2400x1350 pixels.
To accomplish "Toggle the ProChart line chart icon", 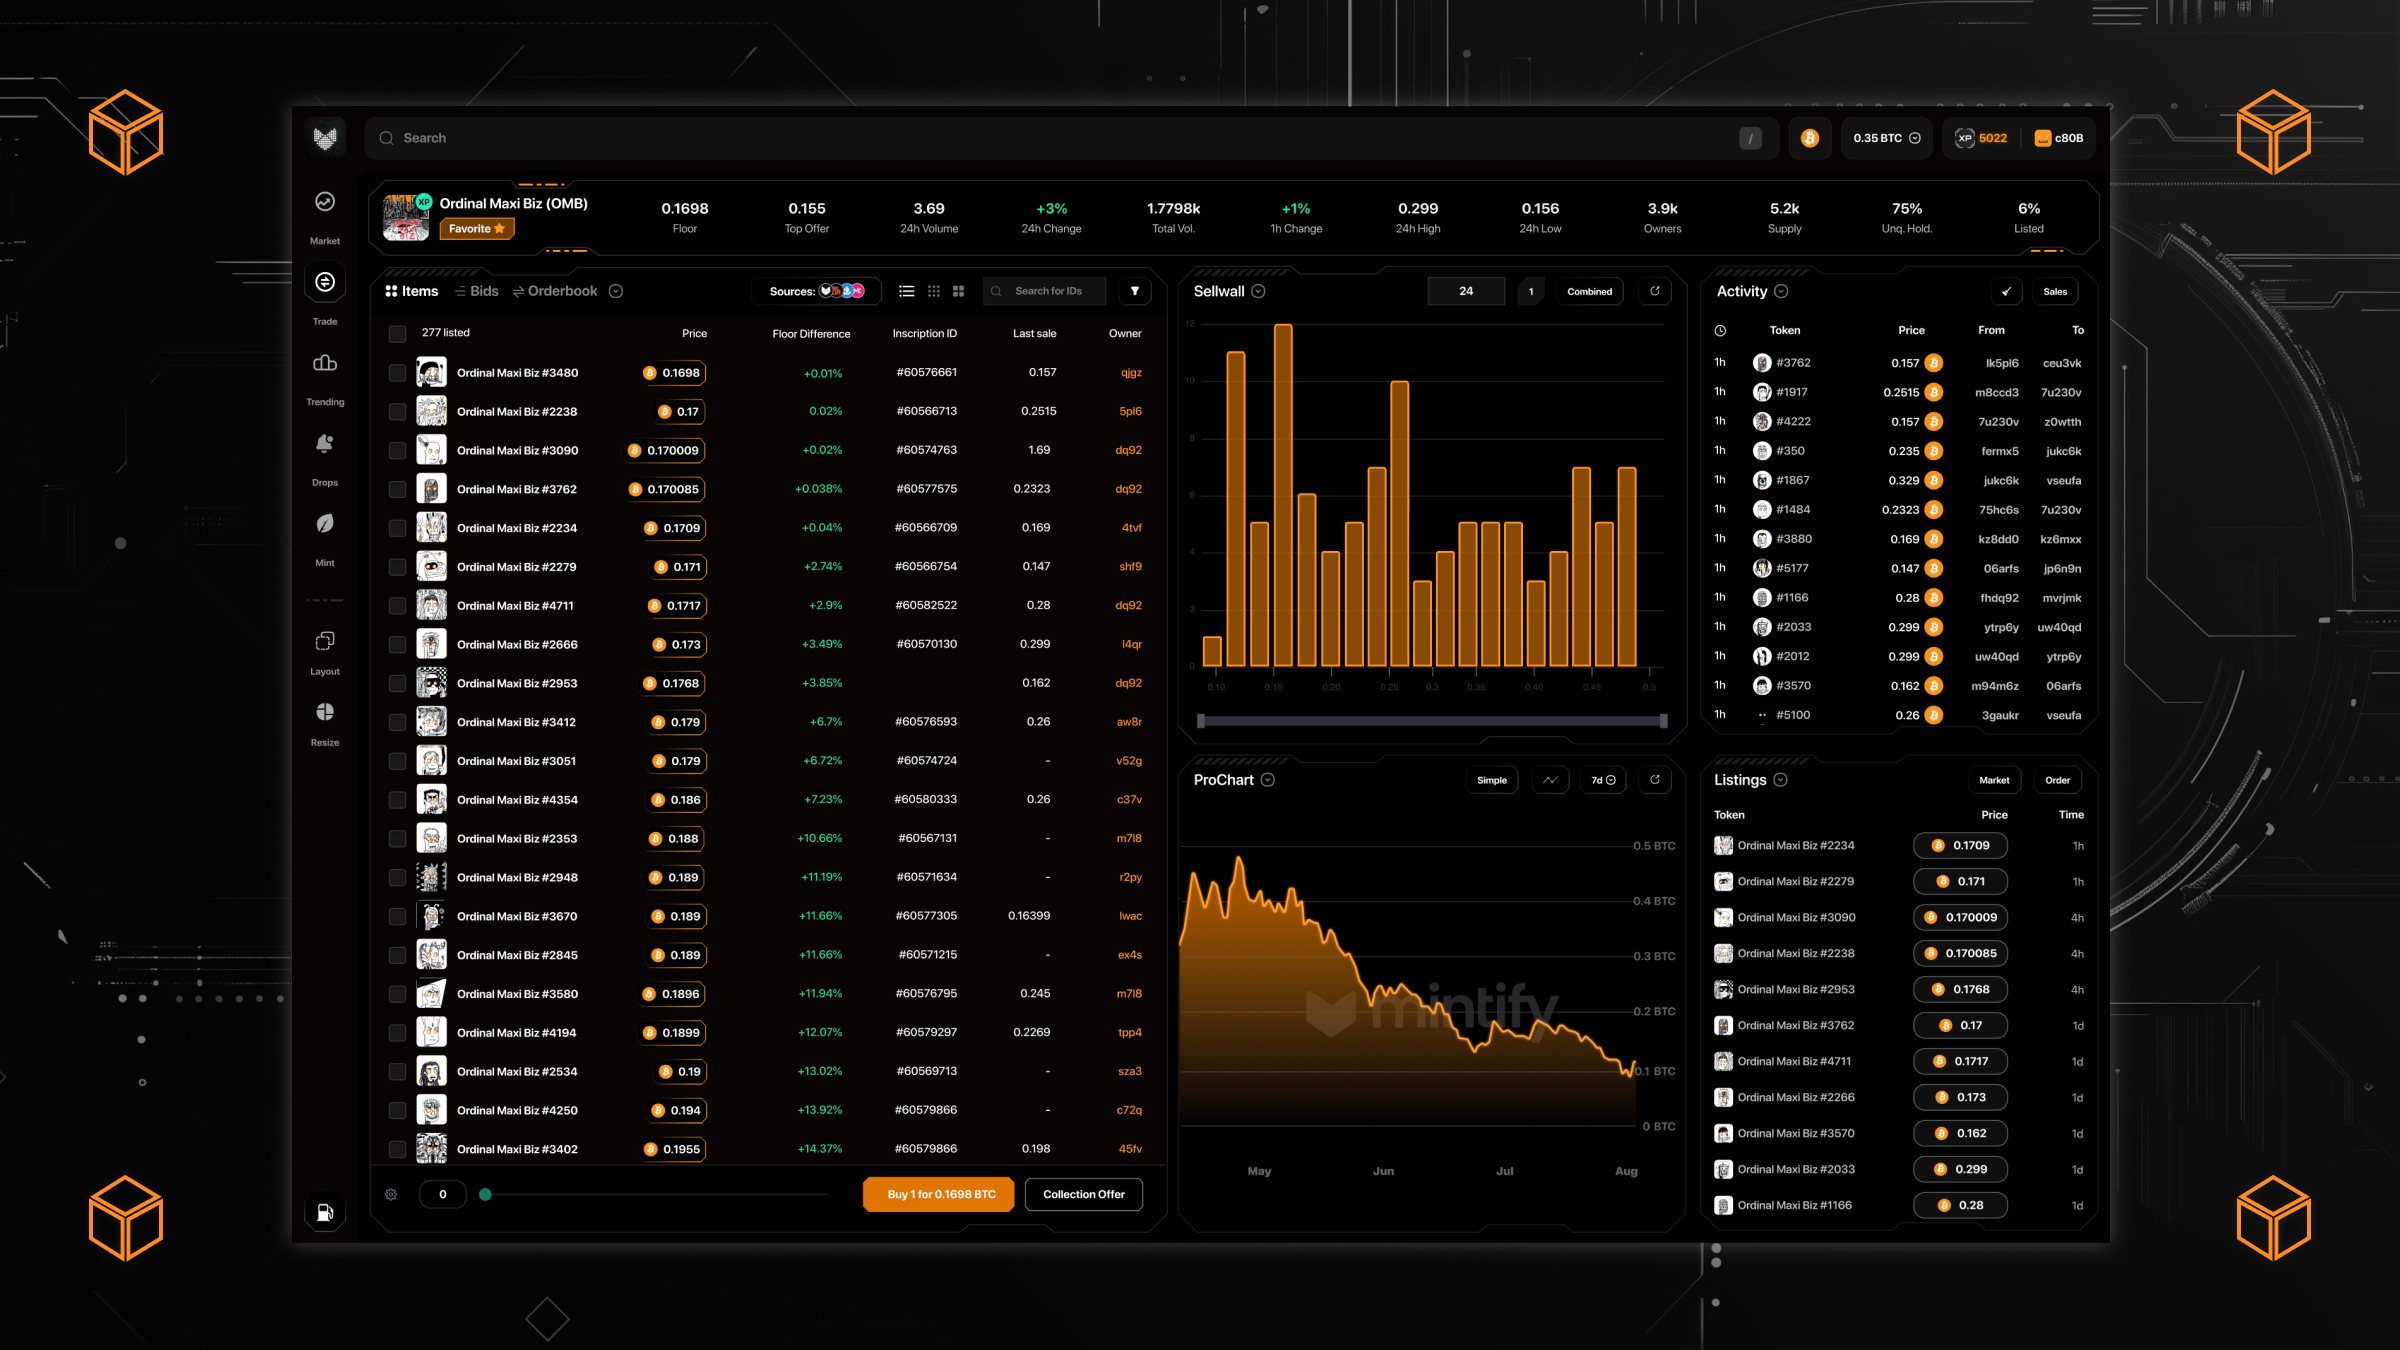I will [x=1550, y=780].
